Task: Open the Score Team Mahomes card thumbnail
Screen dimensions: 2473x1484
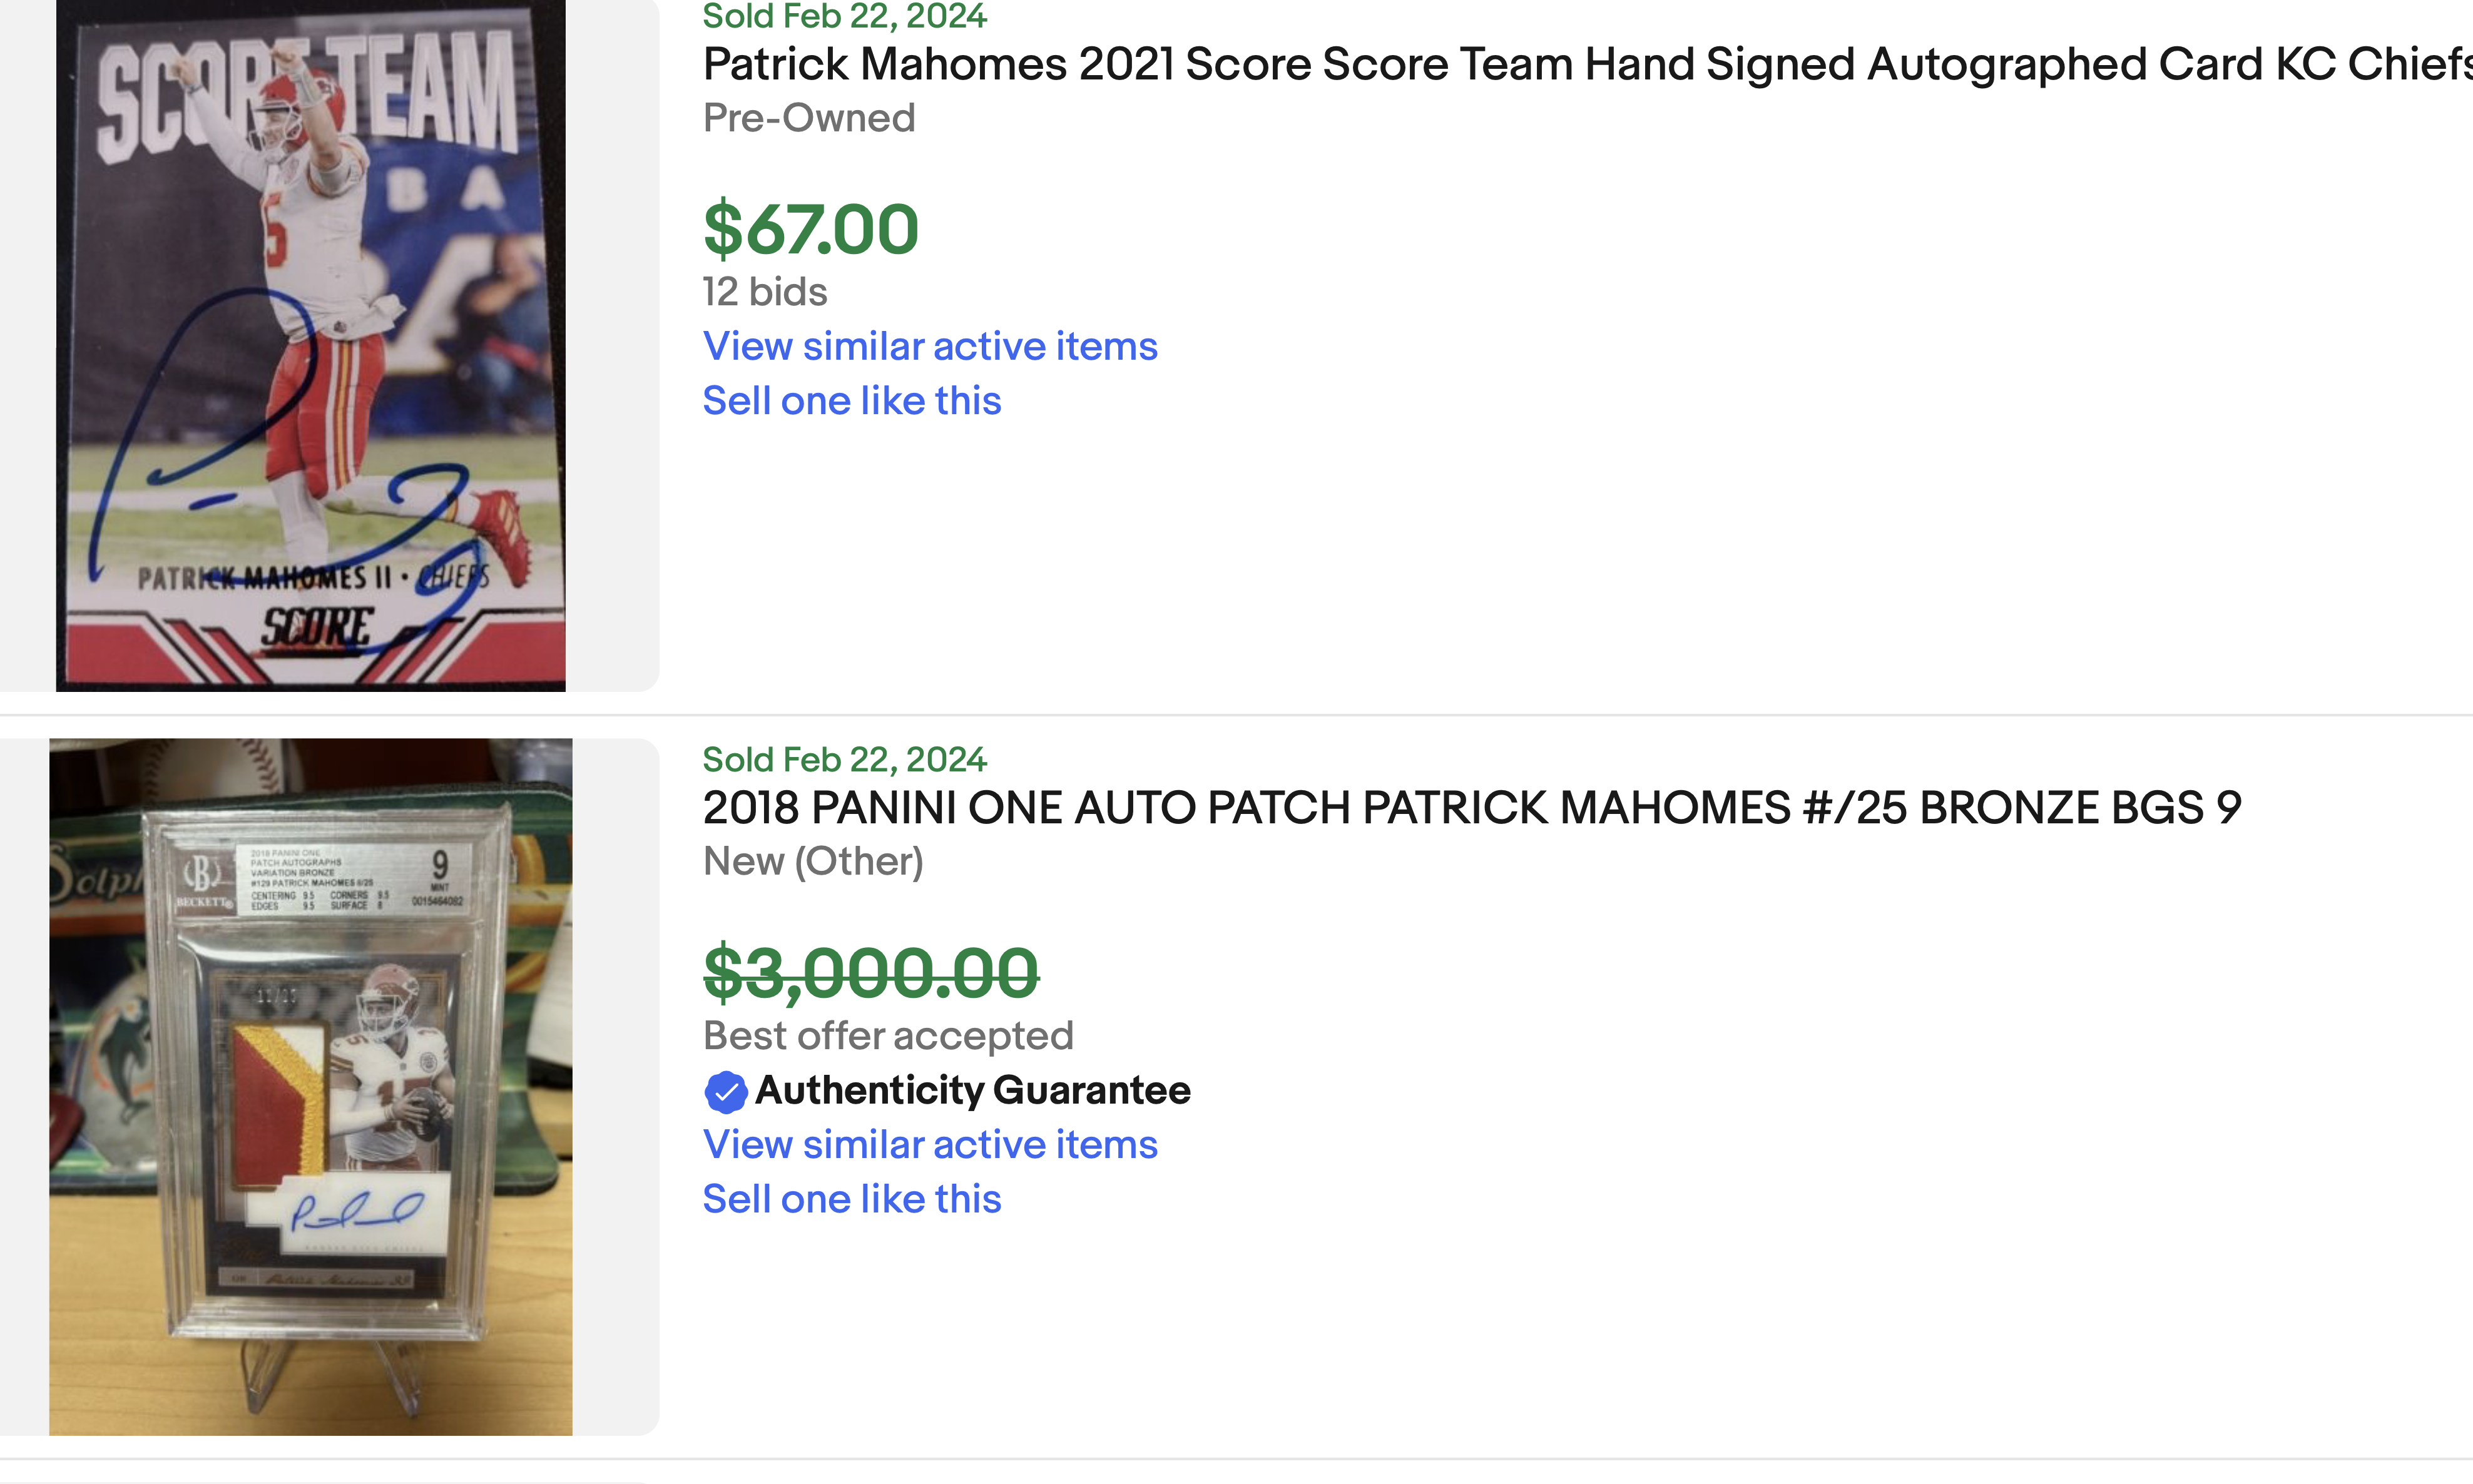Action: [310, 345]
